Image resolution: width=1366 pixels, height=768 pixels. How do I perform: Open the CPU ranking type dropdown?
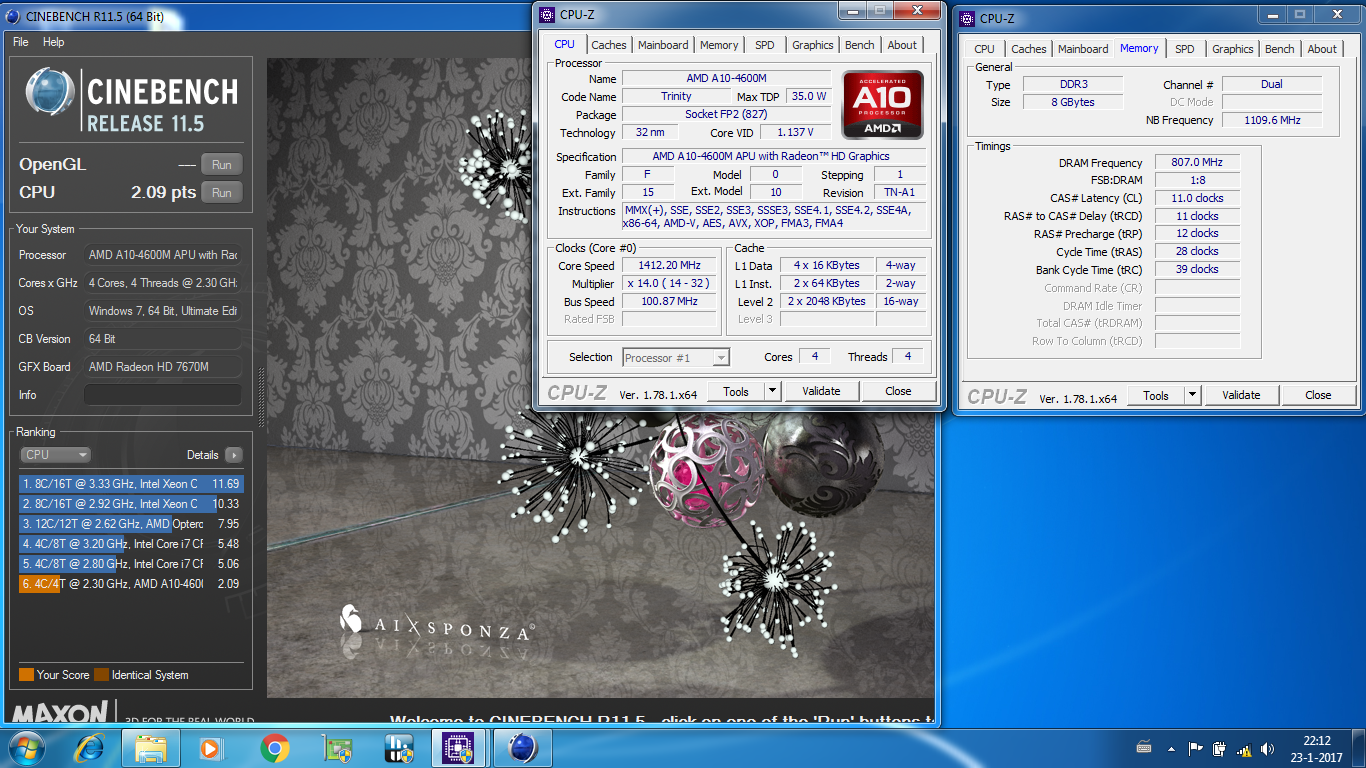55,455
